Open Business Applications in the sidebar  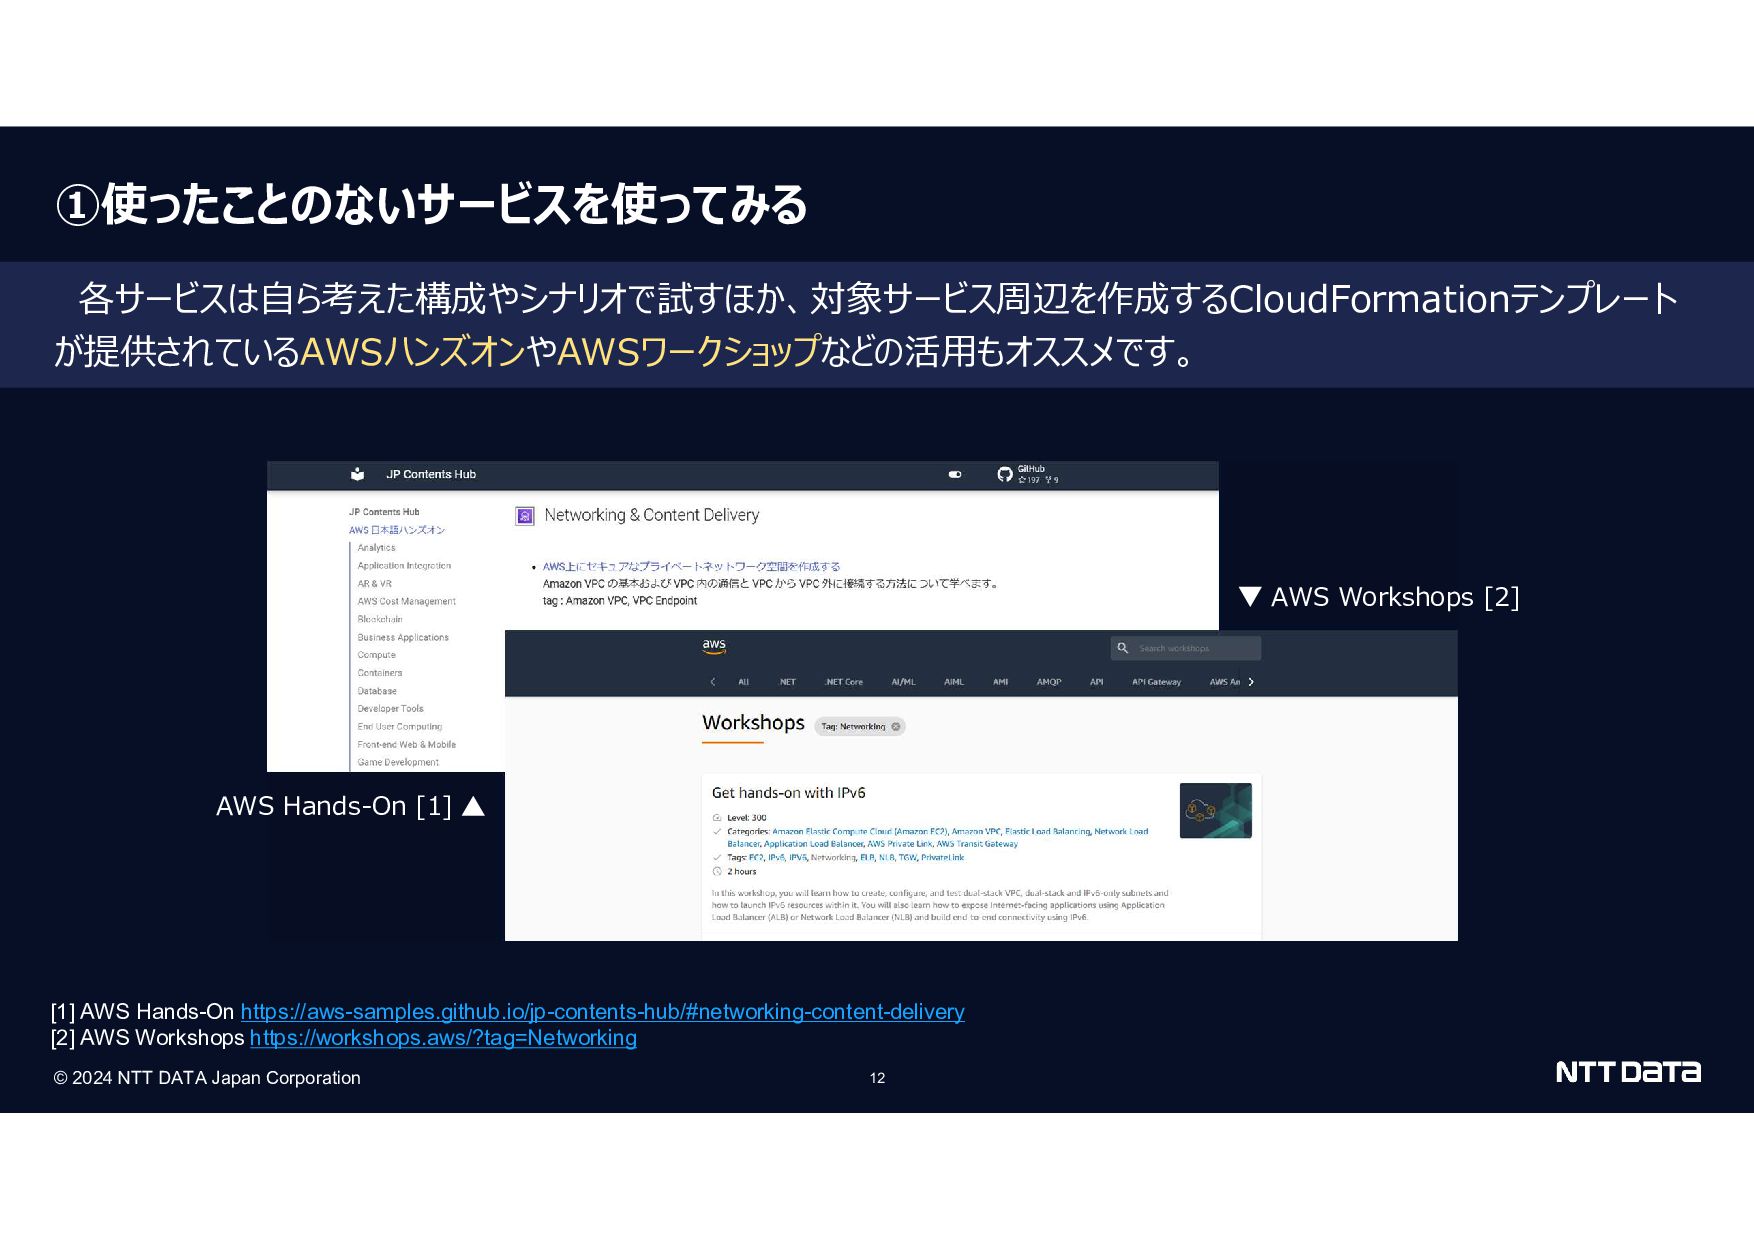click(403, 638)
